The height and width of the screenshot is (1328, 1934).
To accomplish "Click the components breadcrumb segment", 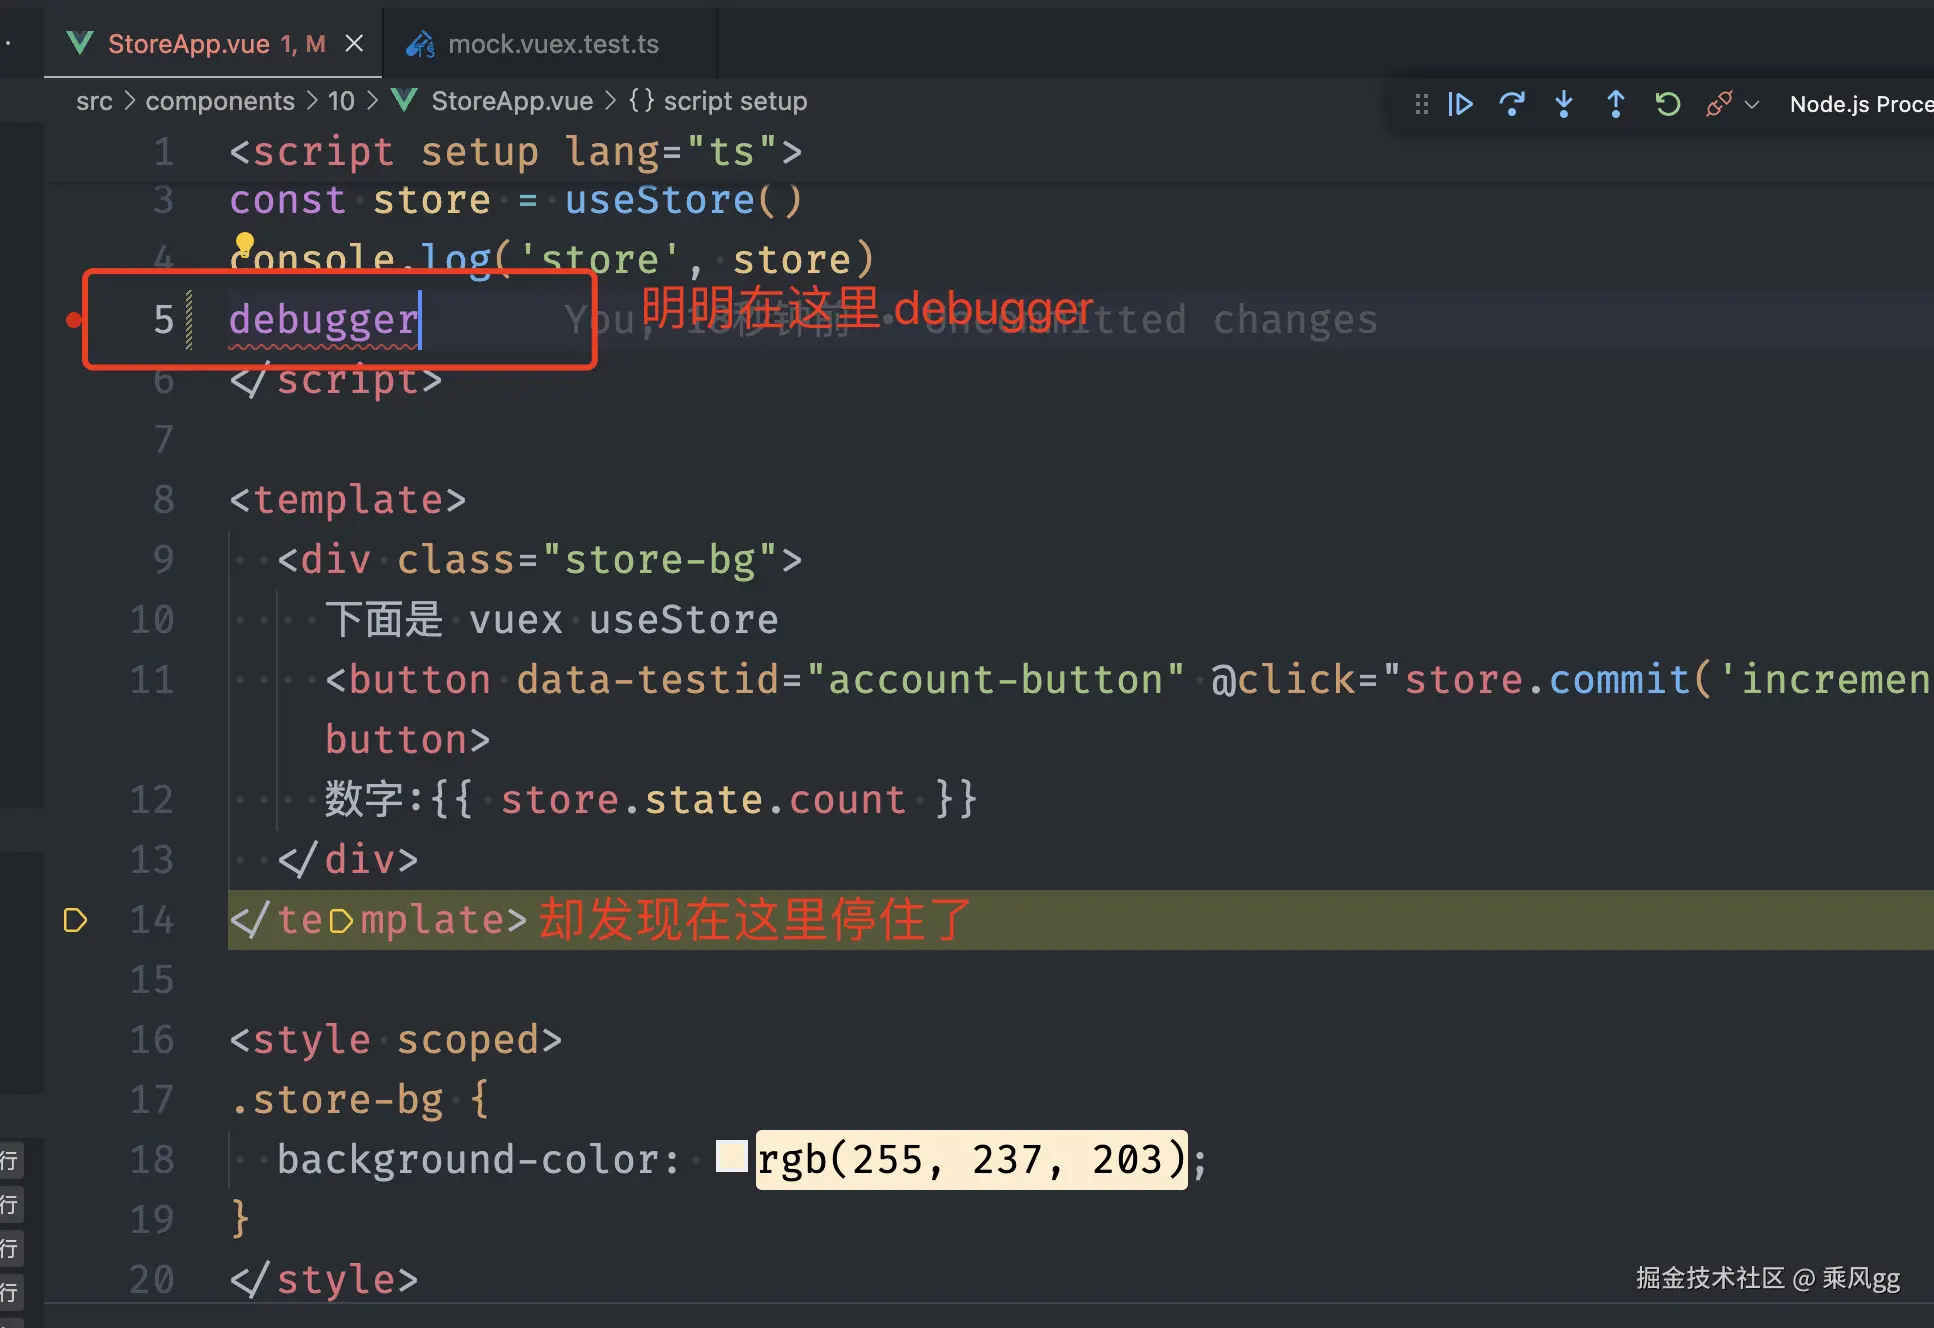I will (x=220, y=101).
